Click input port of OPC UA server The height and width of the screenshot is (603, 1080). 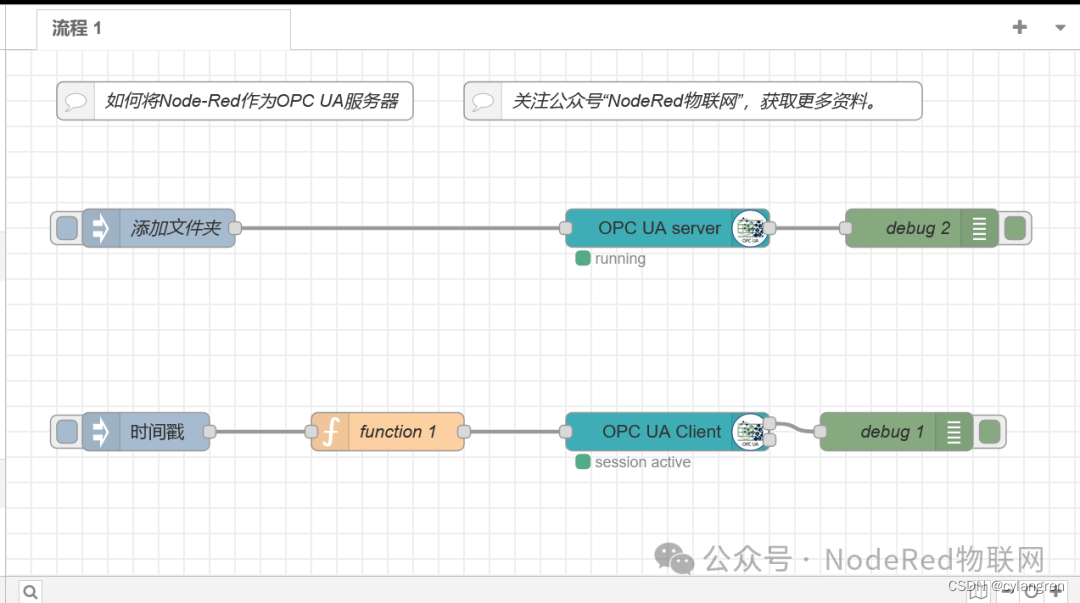(x=565, y=228)
